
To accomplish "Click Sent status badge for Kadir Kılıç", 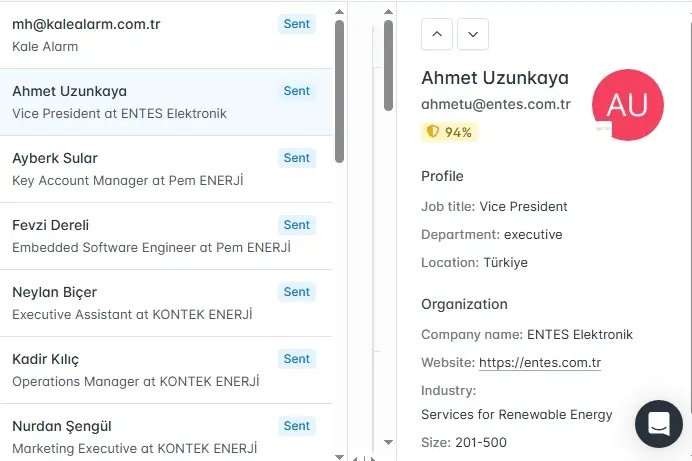I will (297, 359).
